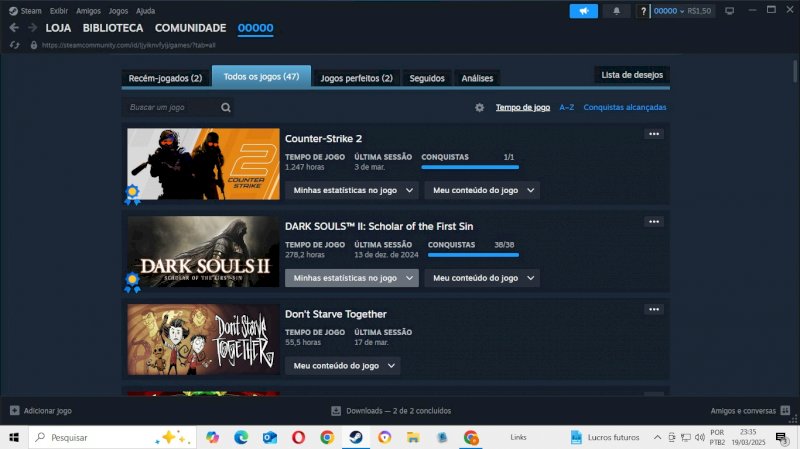Open the notifications bell icon
Viewport: 800px width, 449px height.
click(616, 10)
